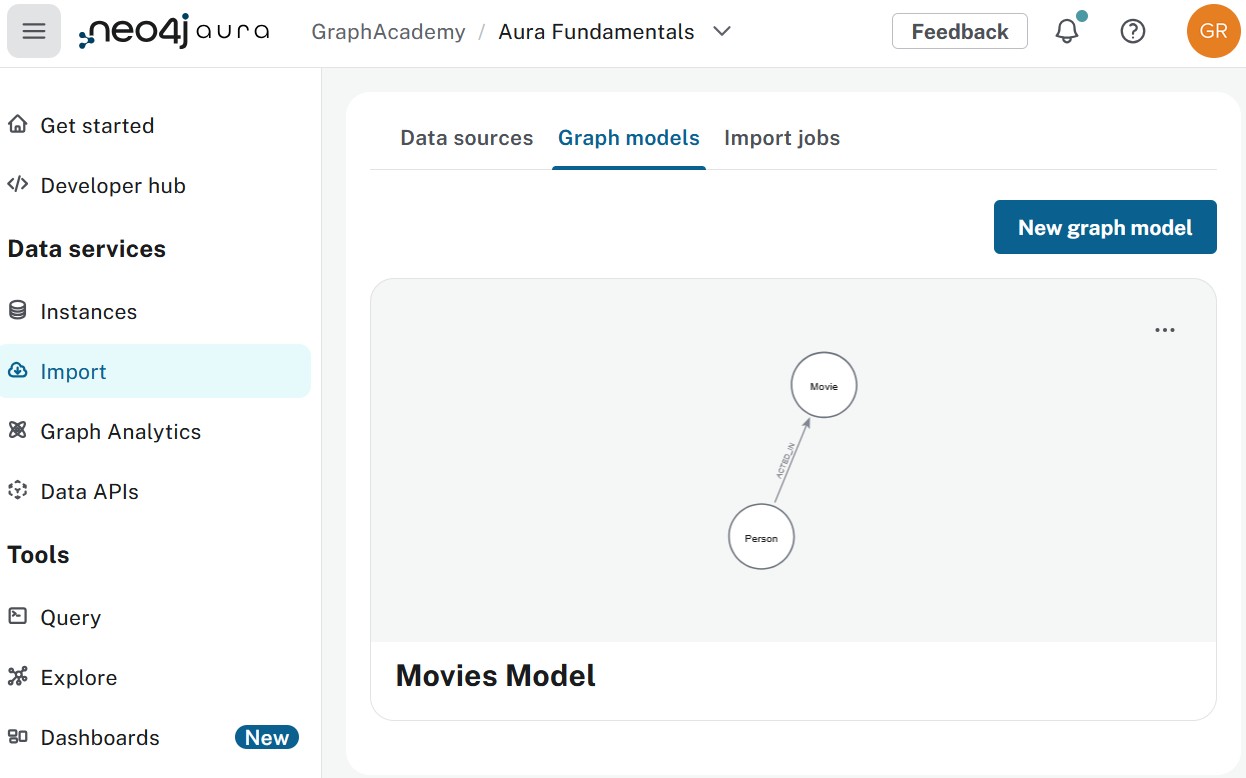Screen dimensions: 1246x778
Task: Open the Explore tool
Action: (78, 677)
